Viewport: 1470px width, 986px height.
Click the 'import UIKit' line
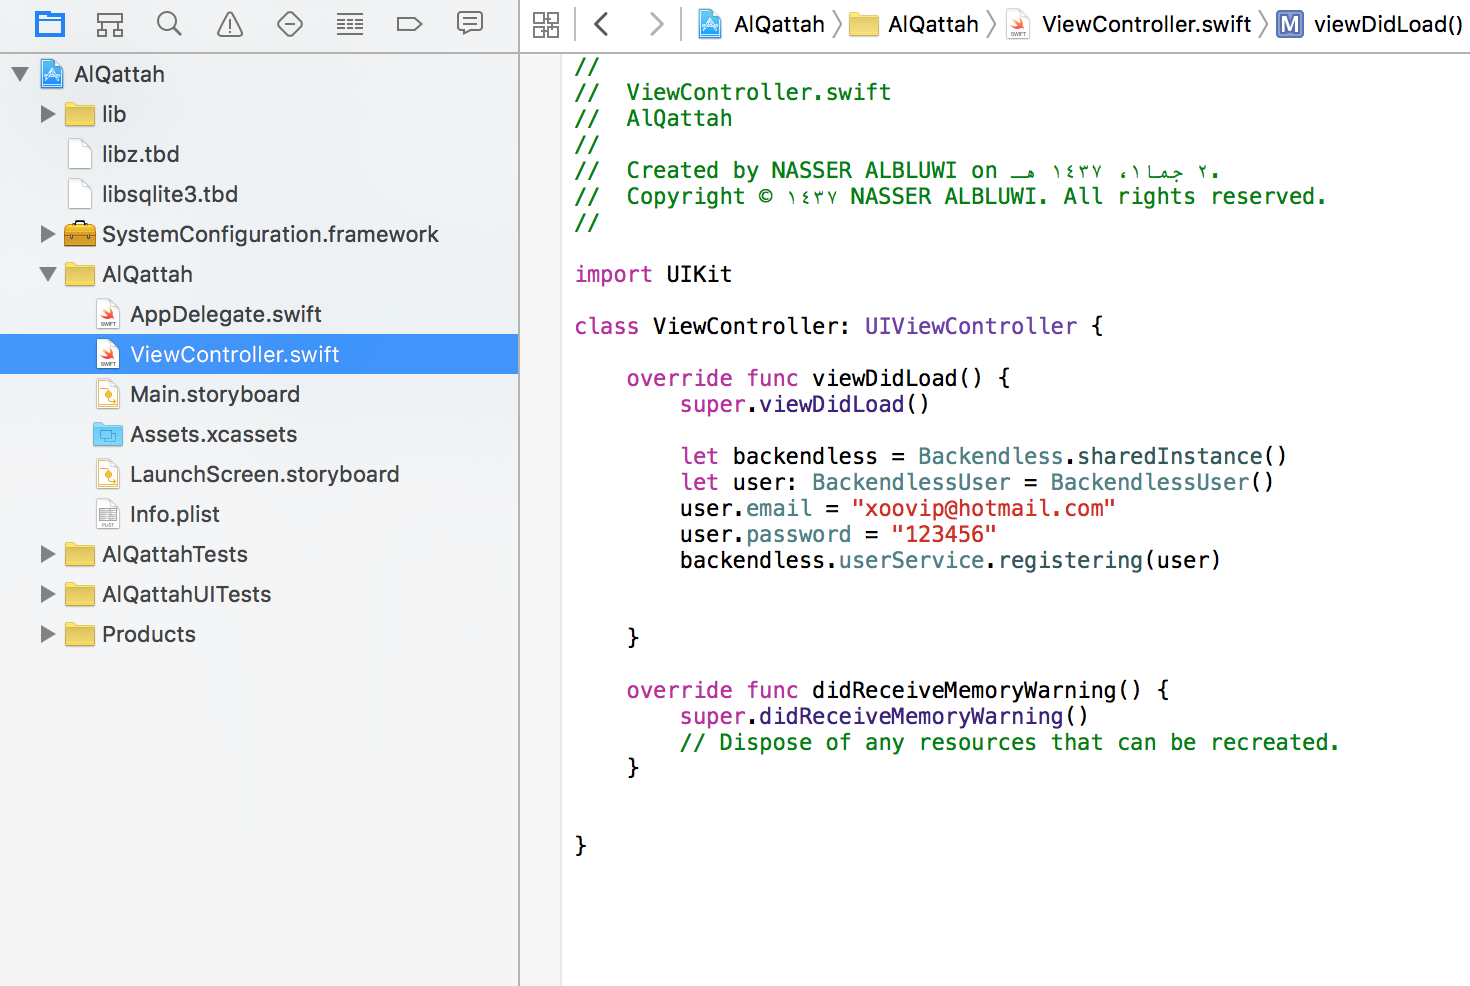tap(653, 274)
